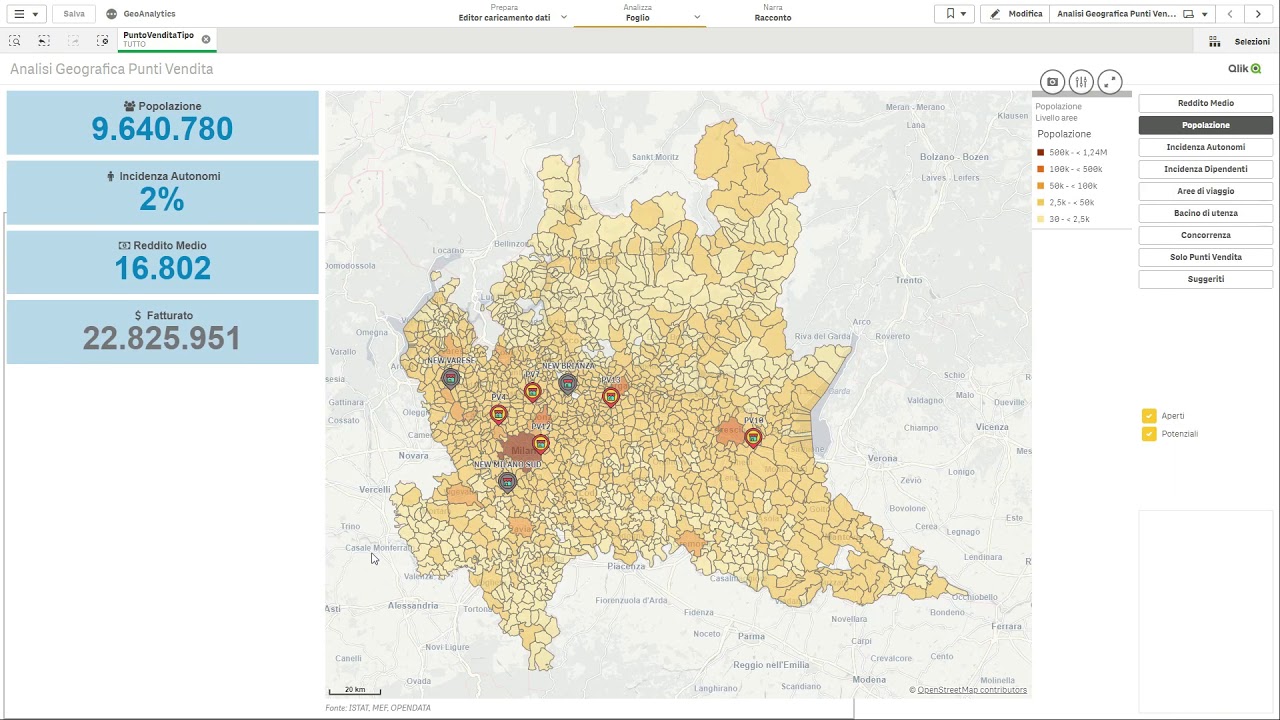Viewport: 1280px width, 720px height.
Task: Click the NEW BRIANZA store marker
Action: 568,384
